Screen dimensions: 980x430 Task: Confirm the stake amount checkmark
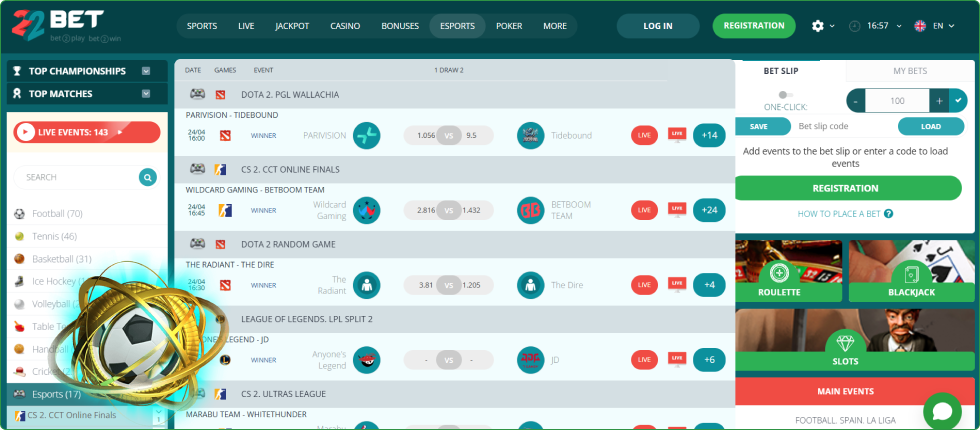pyautogui.click(x=958, y=101)
